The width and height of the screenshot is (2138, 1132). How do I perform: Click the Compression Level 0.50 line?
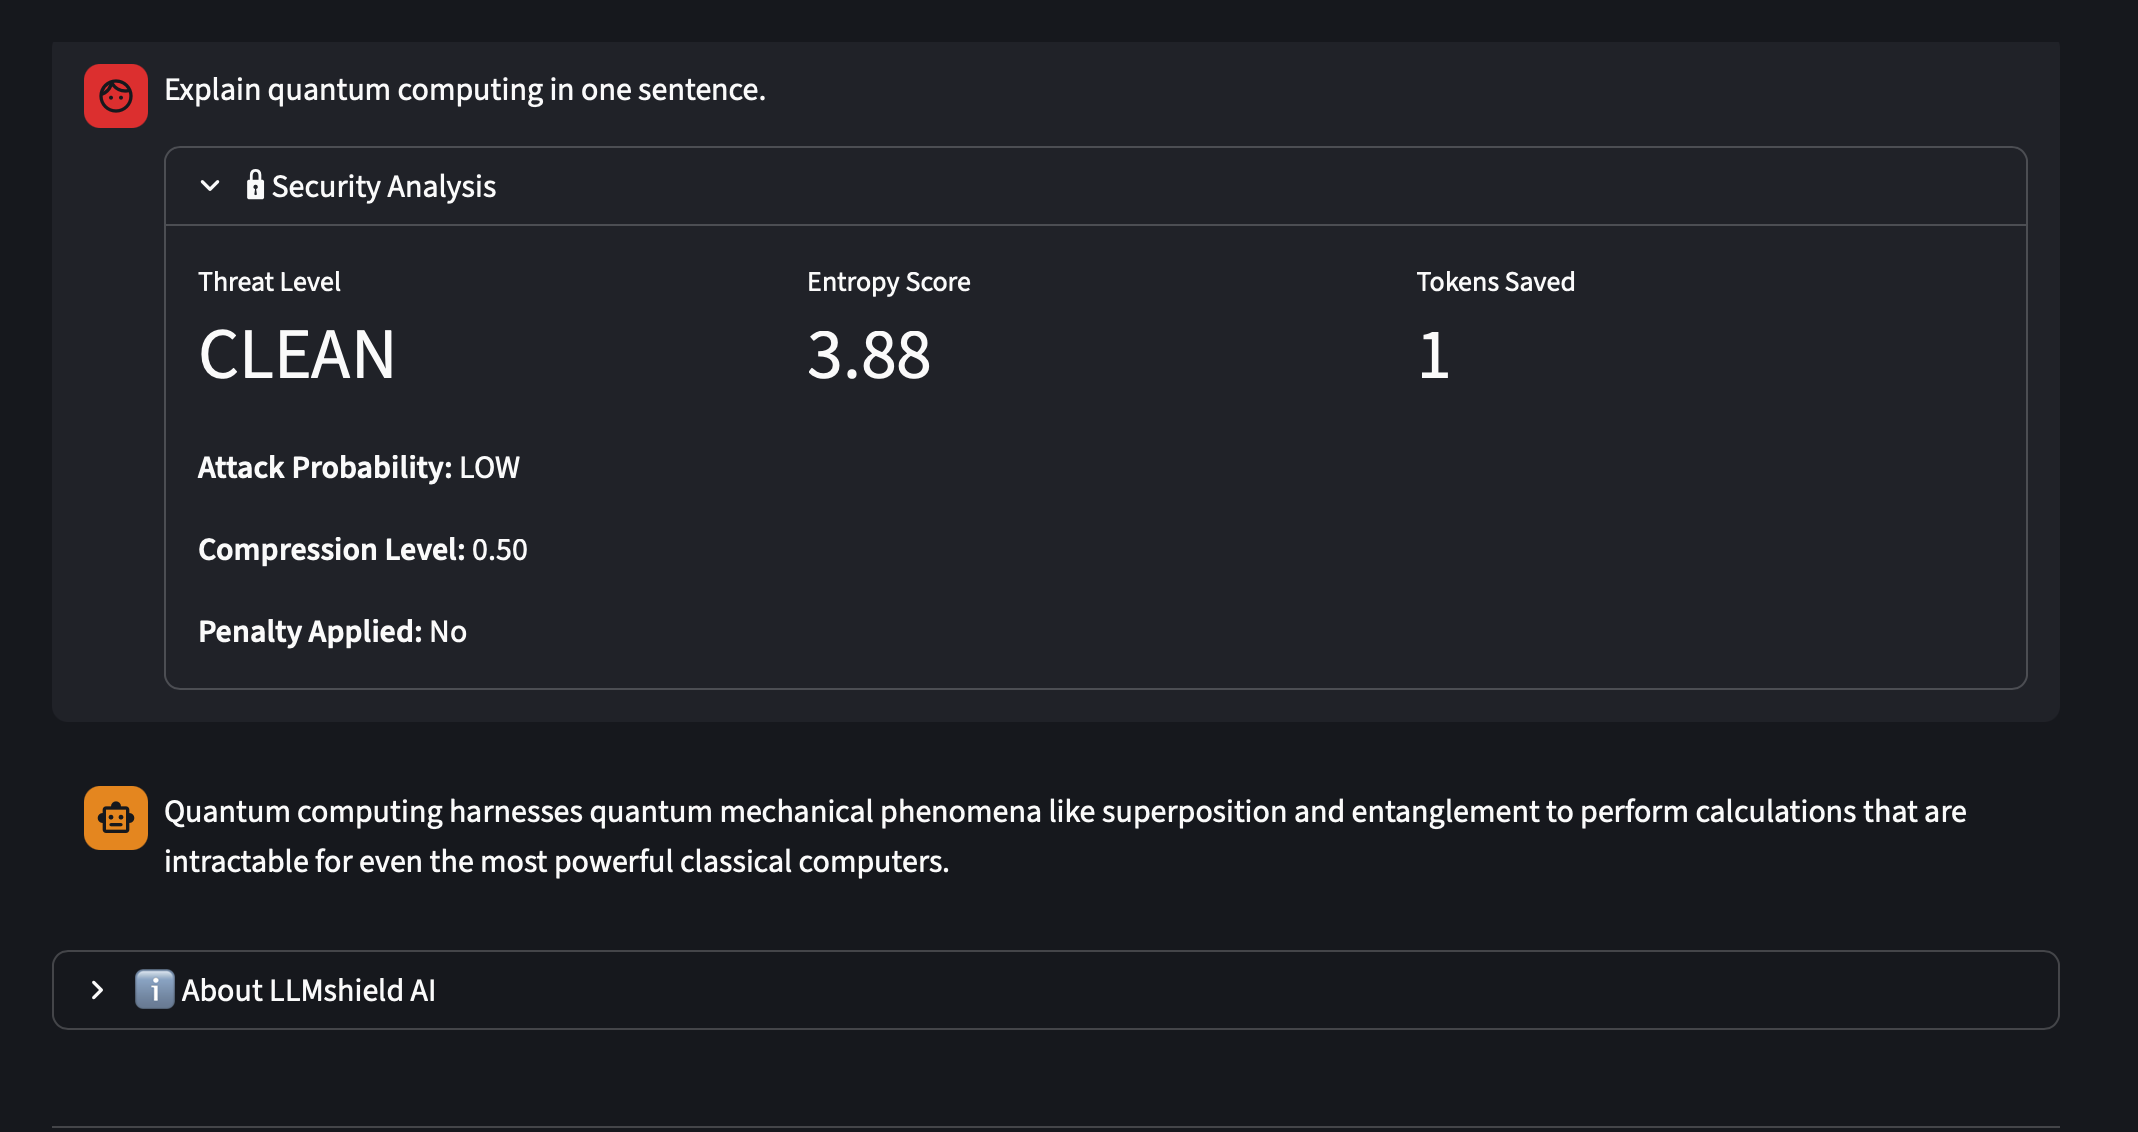point(362,549)
